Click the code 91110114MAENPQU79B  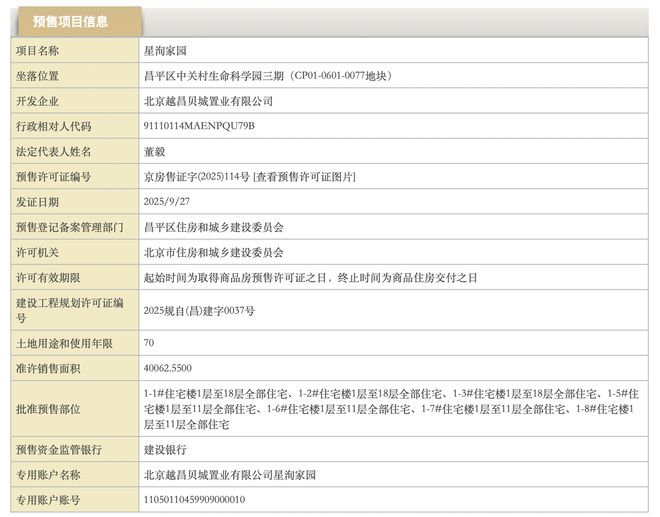click(x=200, y=126)
